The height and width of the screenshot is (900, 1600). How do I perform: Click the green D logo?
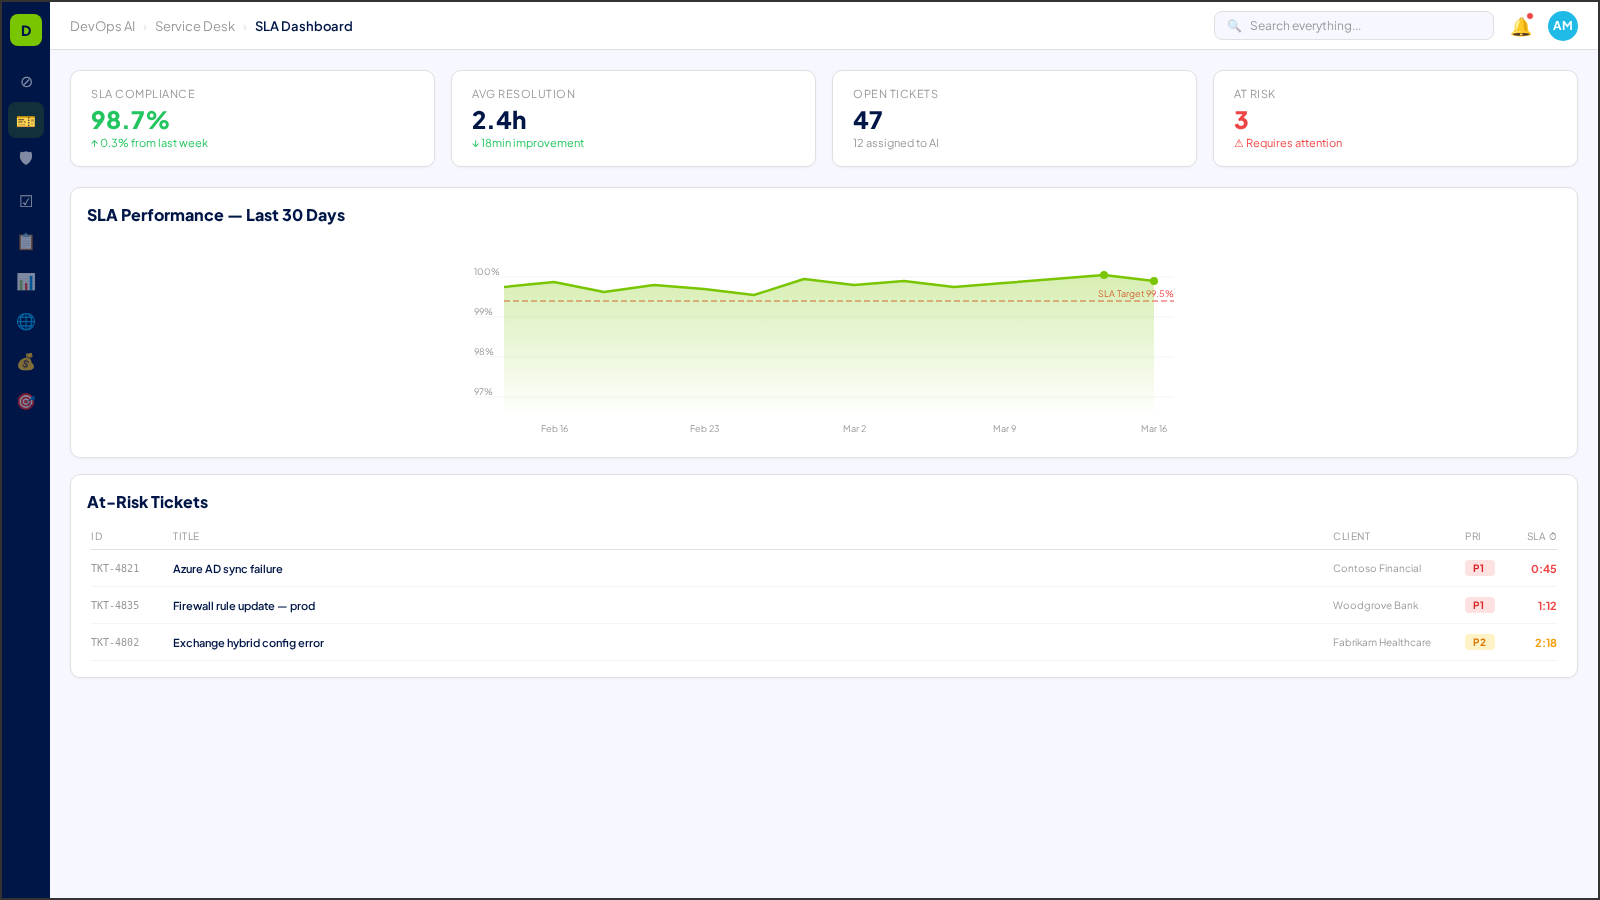(x=25, y=29)
